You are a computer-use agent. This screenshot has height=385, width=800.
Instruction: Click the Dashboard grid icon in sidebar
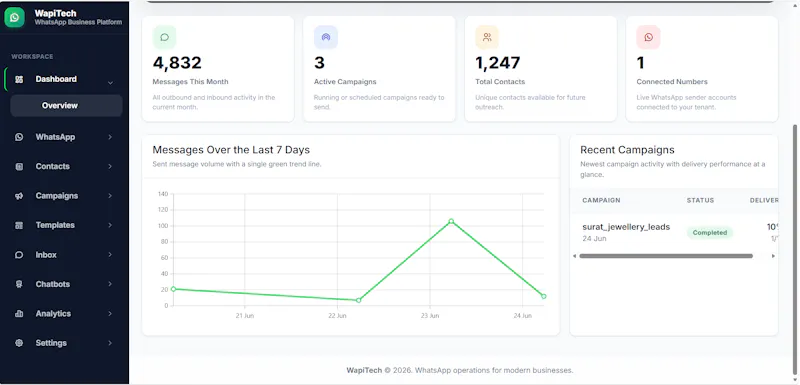19,79
